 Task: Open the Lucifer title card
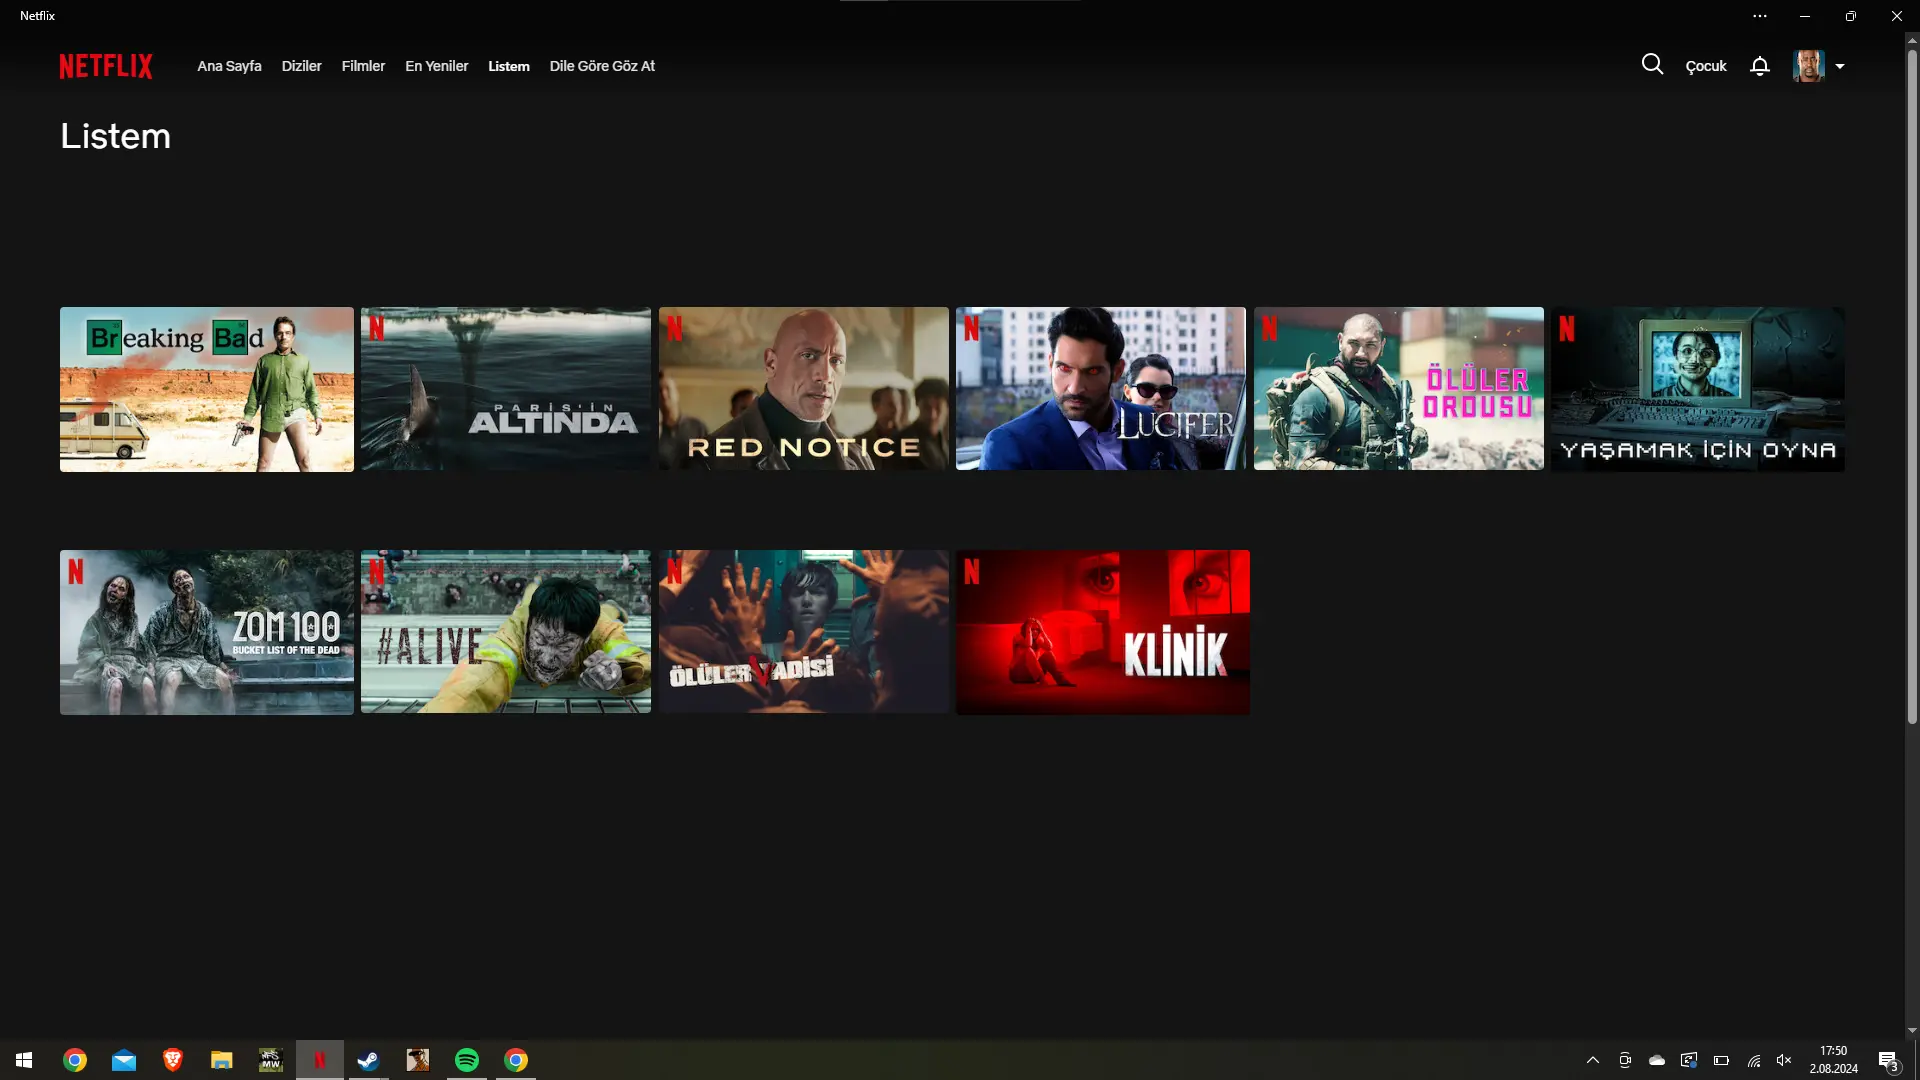pyautogui.click(x=1101, y=389)
